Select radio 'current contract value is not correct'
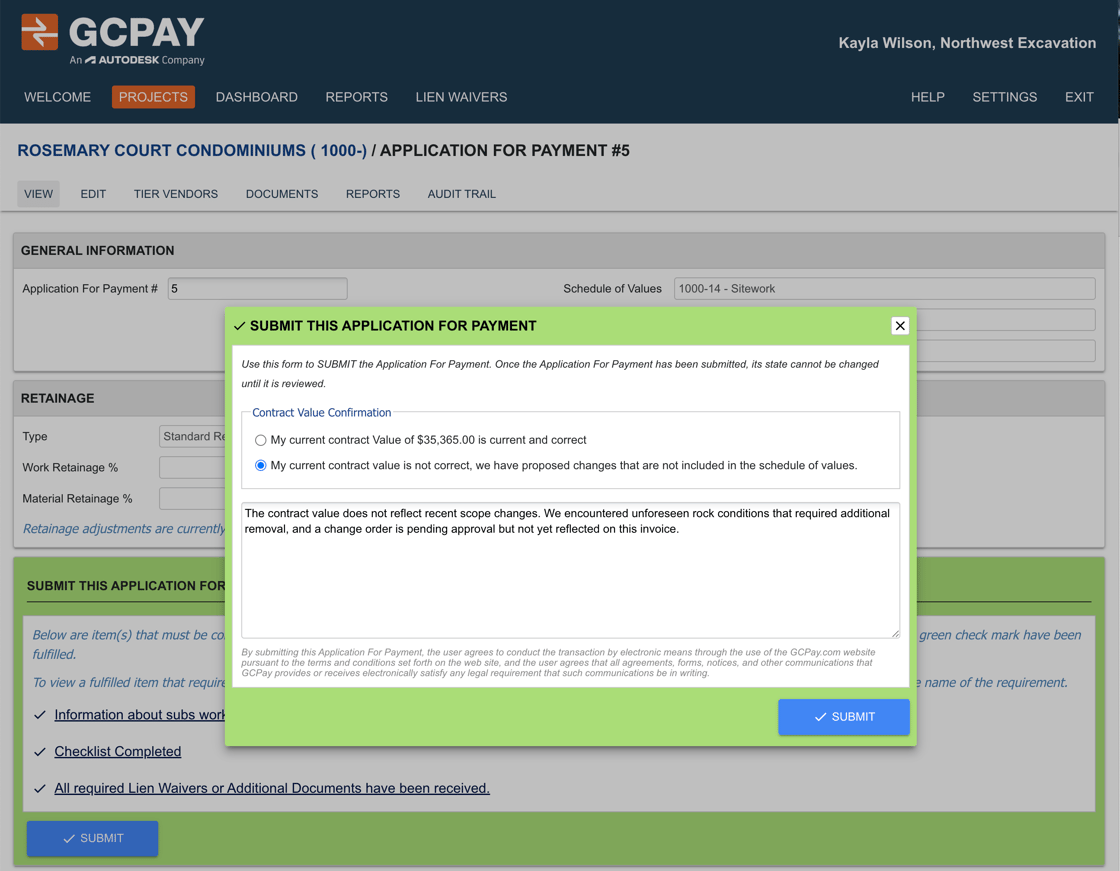1120x871 pixels. pos(261,466)
